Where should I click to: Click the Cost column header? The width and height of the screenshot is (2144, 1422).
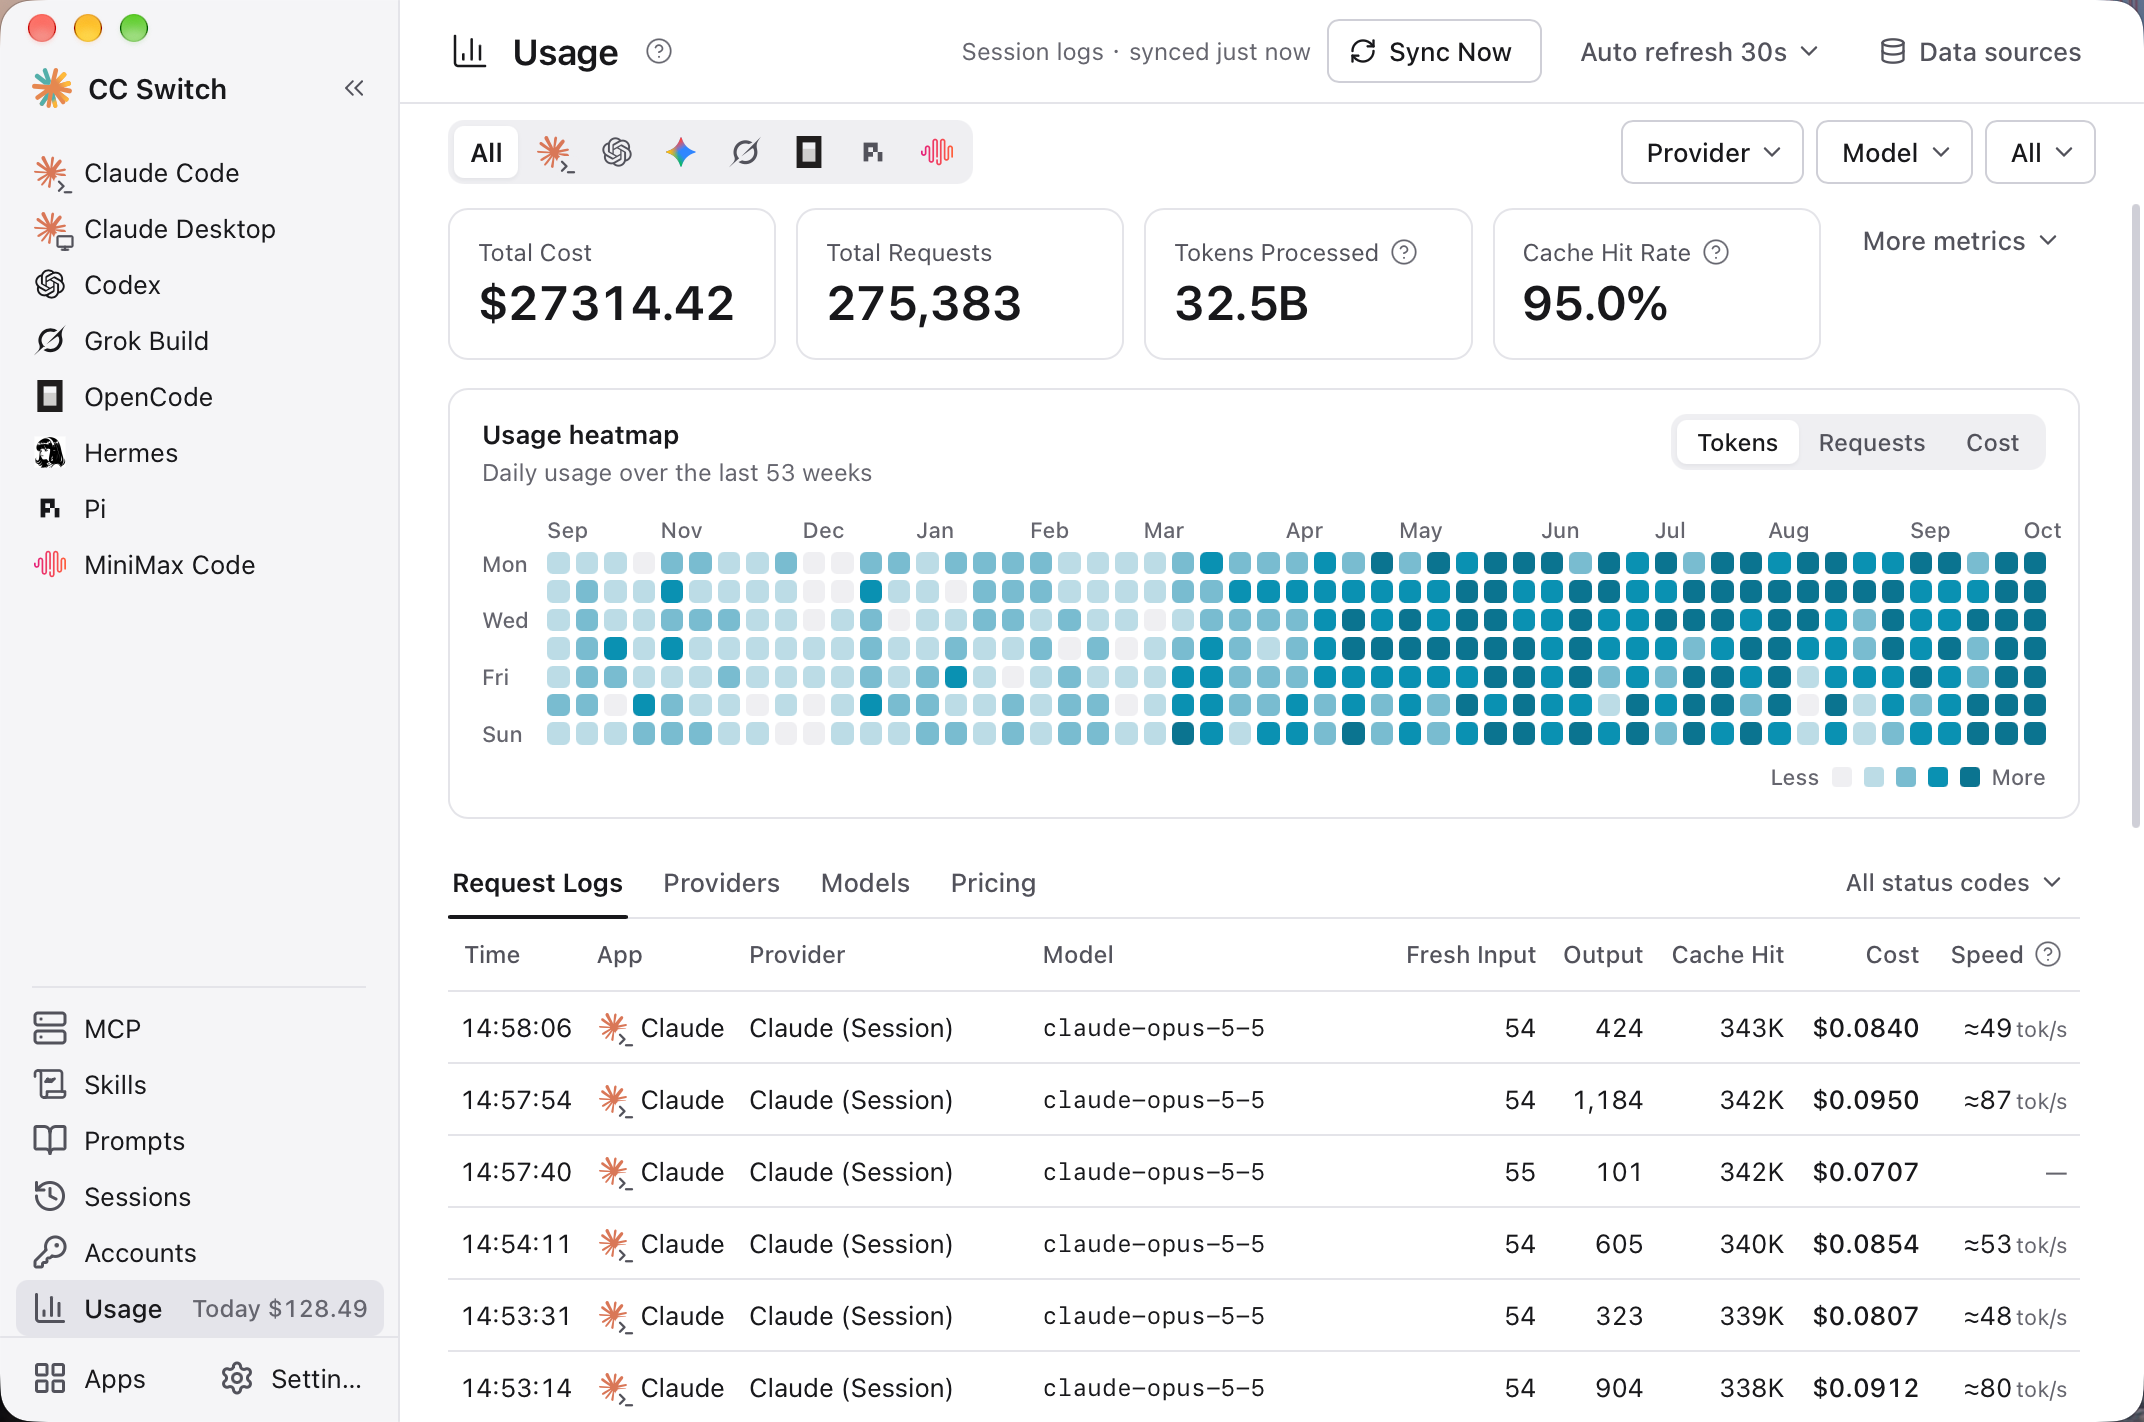1892,955
